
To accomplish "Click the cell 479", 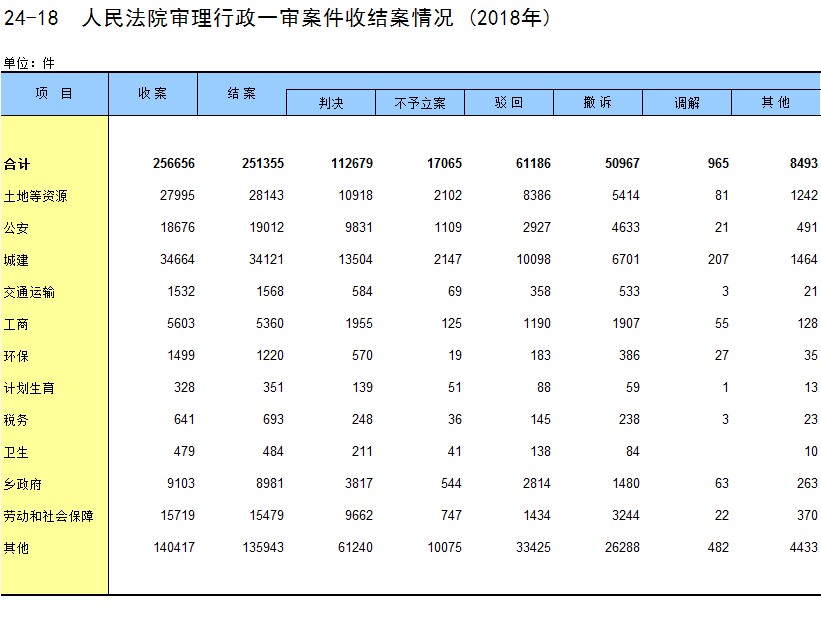I will point(184,451).
